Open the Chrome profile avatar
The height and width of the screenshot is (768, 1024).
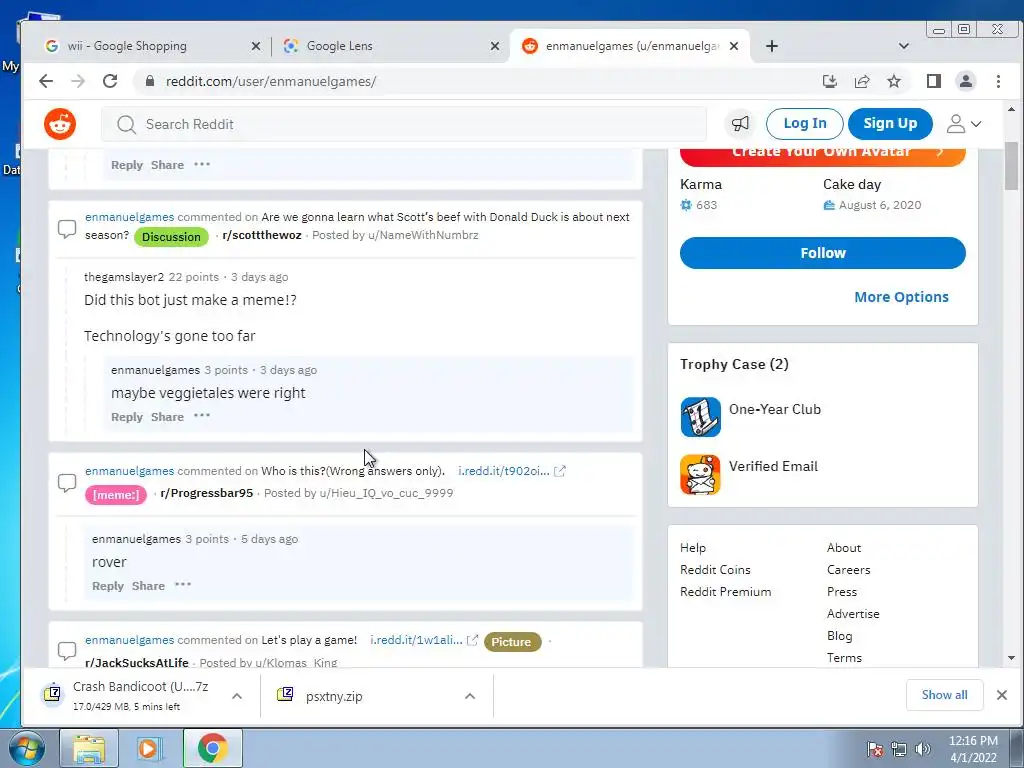tap(966, 81)
